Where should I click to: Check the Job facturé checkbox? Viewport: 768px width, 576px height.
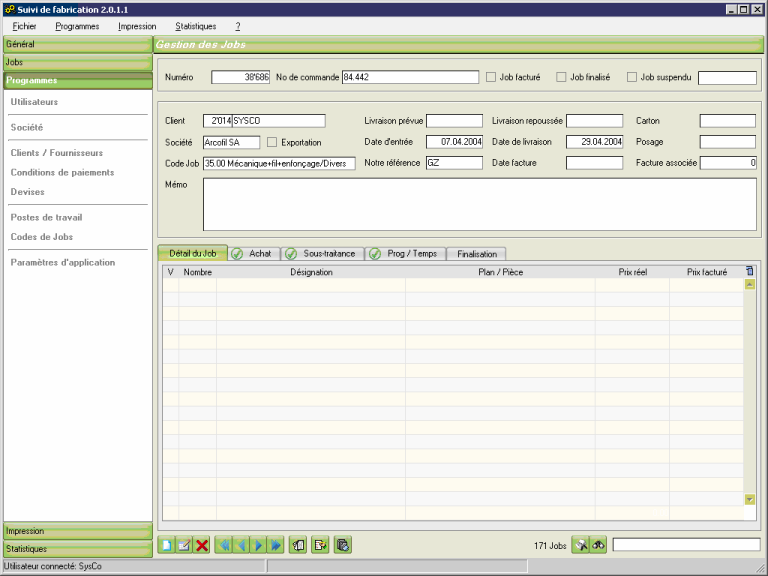491,77
